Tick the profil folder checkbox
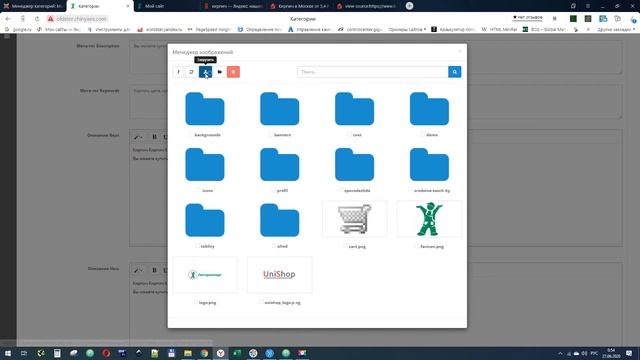Viewport: 640px width, 360px height. (273, 190)
